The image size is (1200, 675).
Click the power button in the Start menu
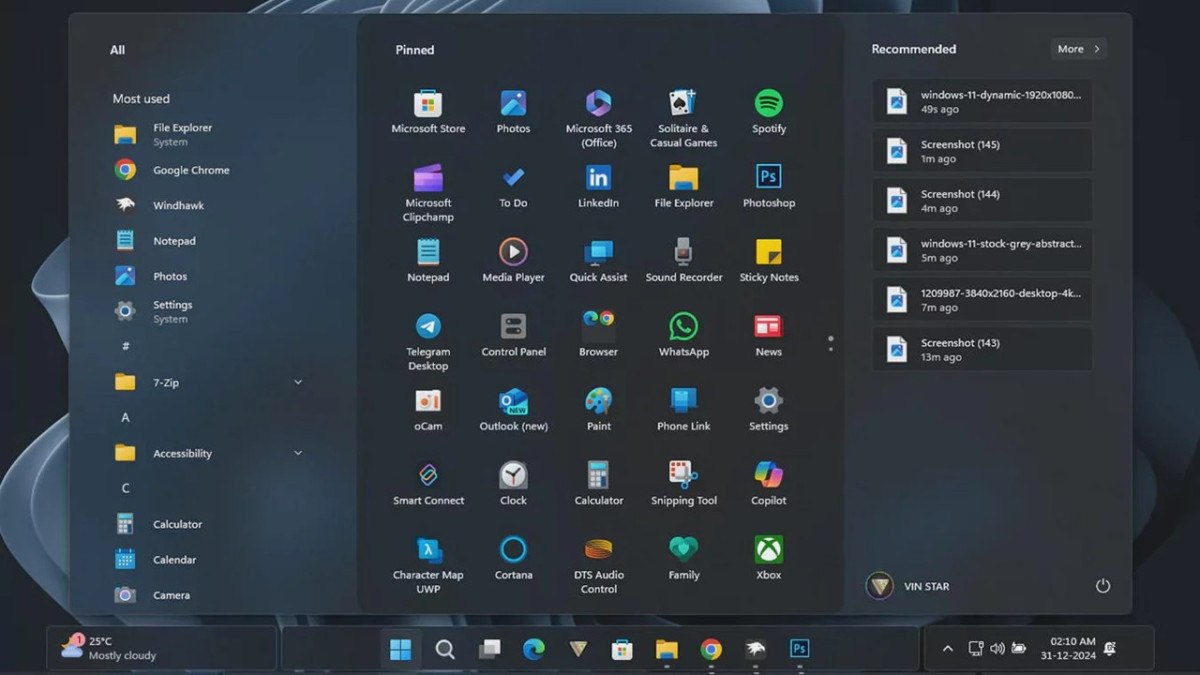[1102, 586]
